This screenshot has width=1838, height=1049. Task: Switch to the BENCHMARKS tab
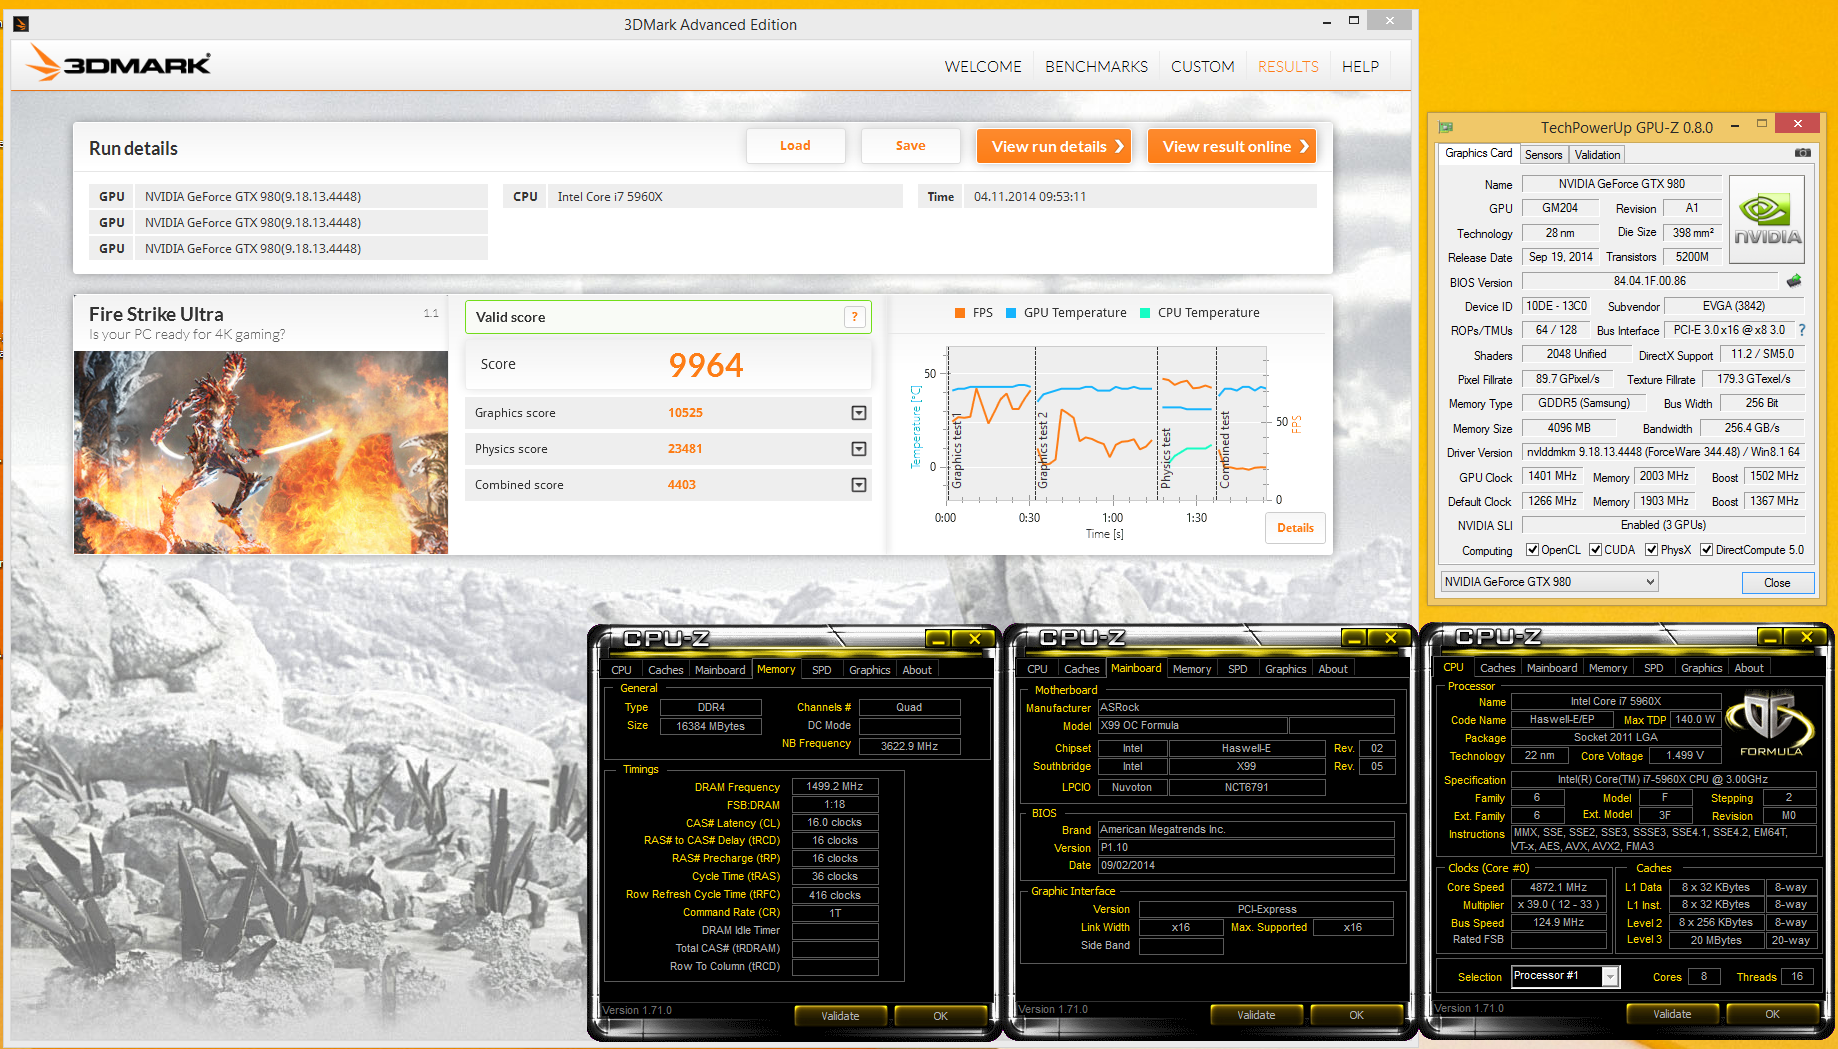point(1096,66)
